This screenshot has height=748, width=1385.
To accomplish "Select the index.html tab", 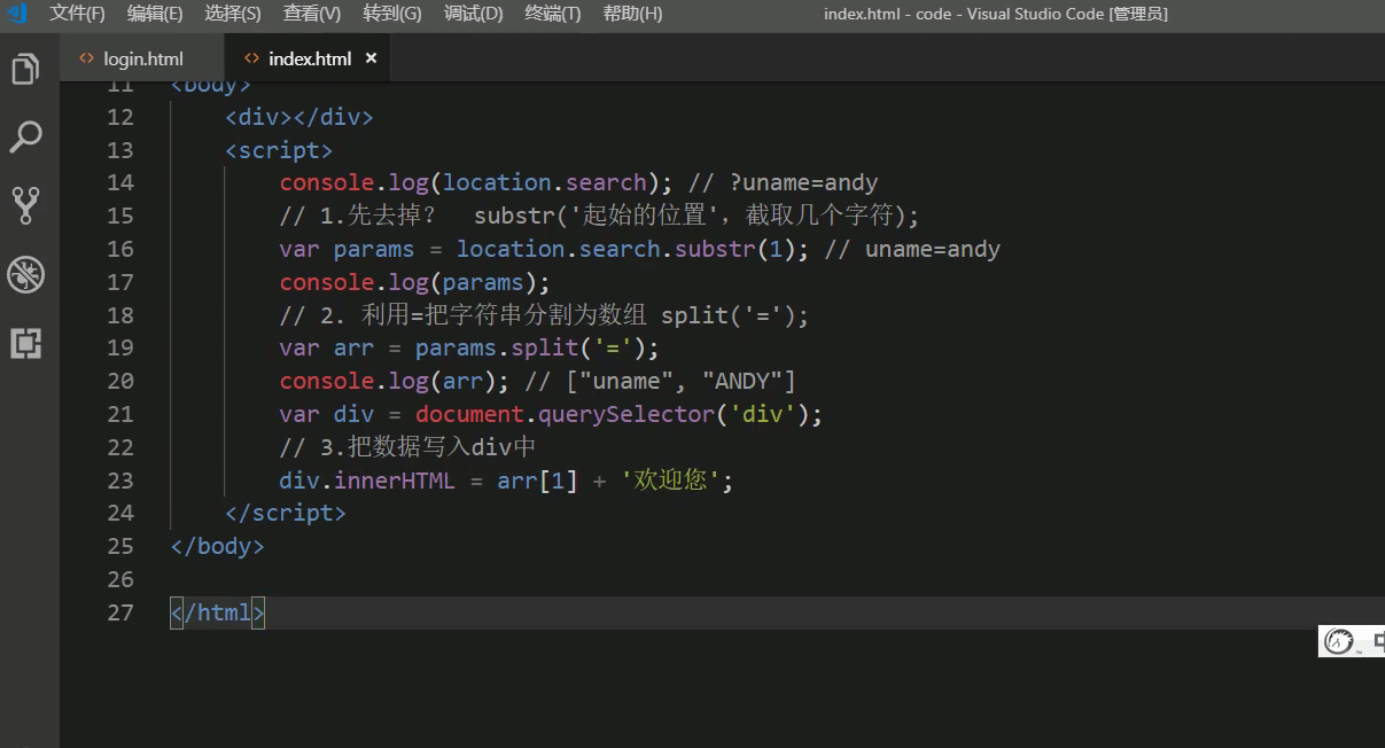I will (308, 58).
